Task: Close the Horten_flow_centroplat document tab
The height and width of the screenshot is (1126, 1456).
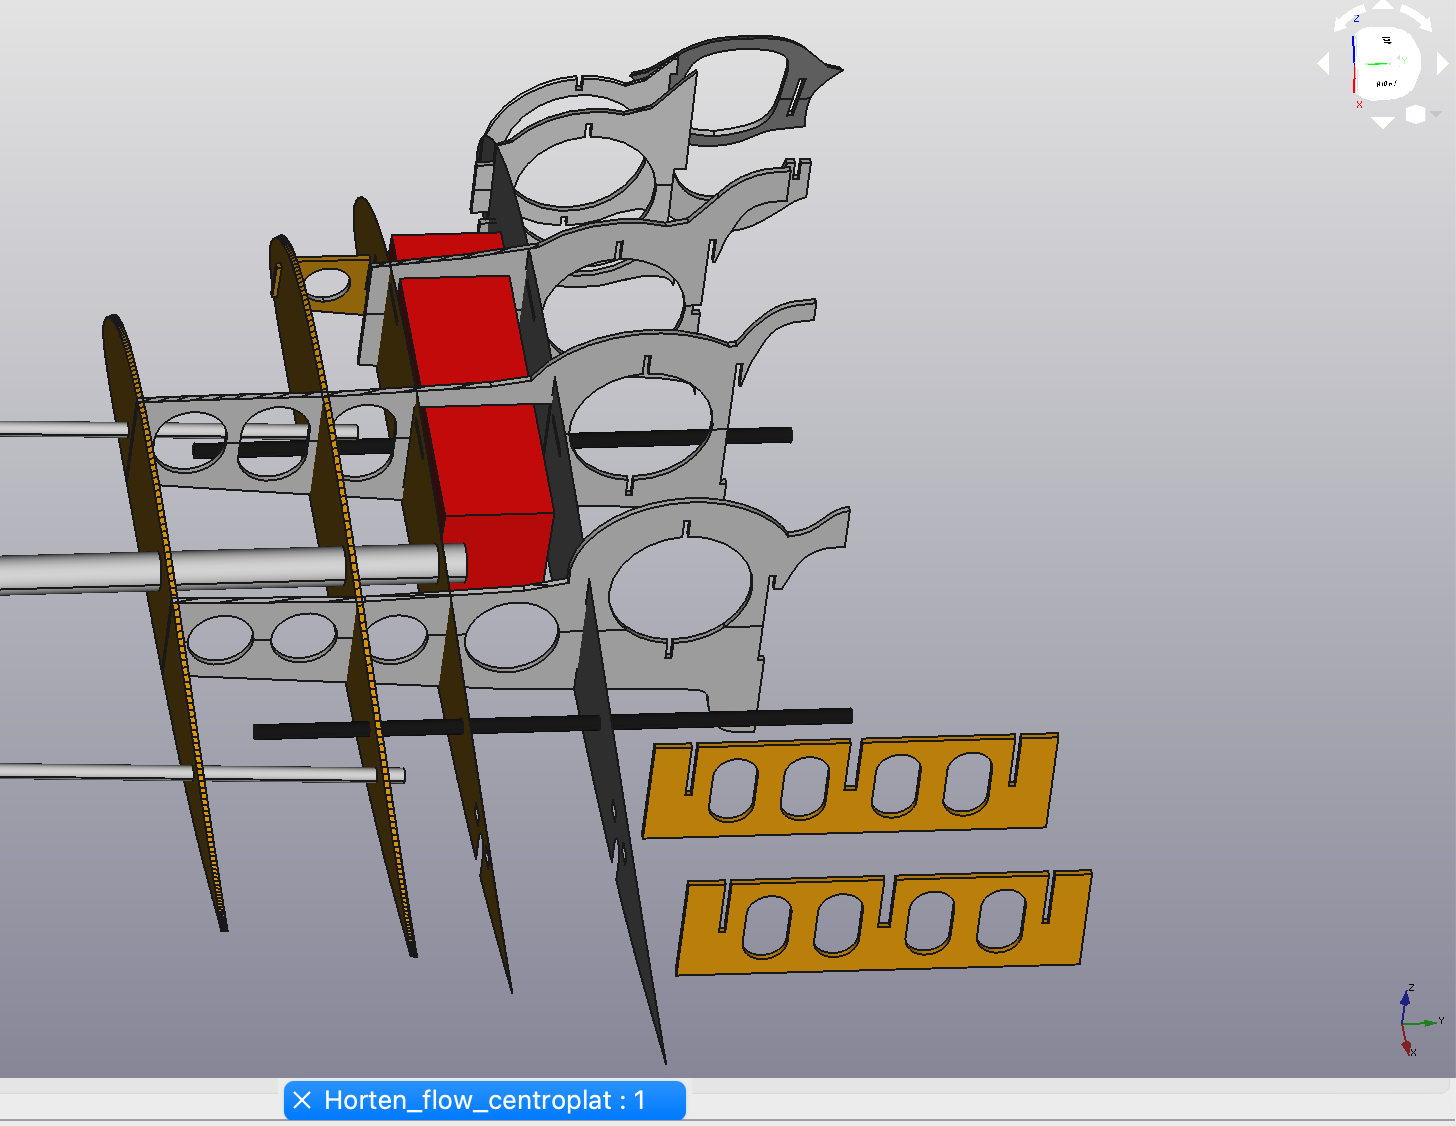Action: click(303, 1101)
